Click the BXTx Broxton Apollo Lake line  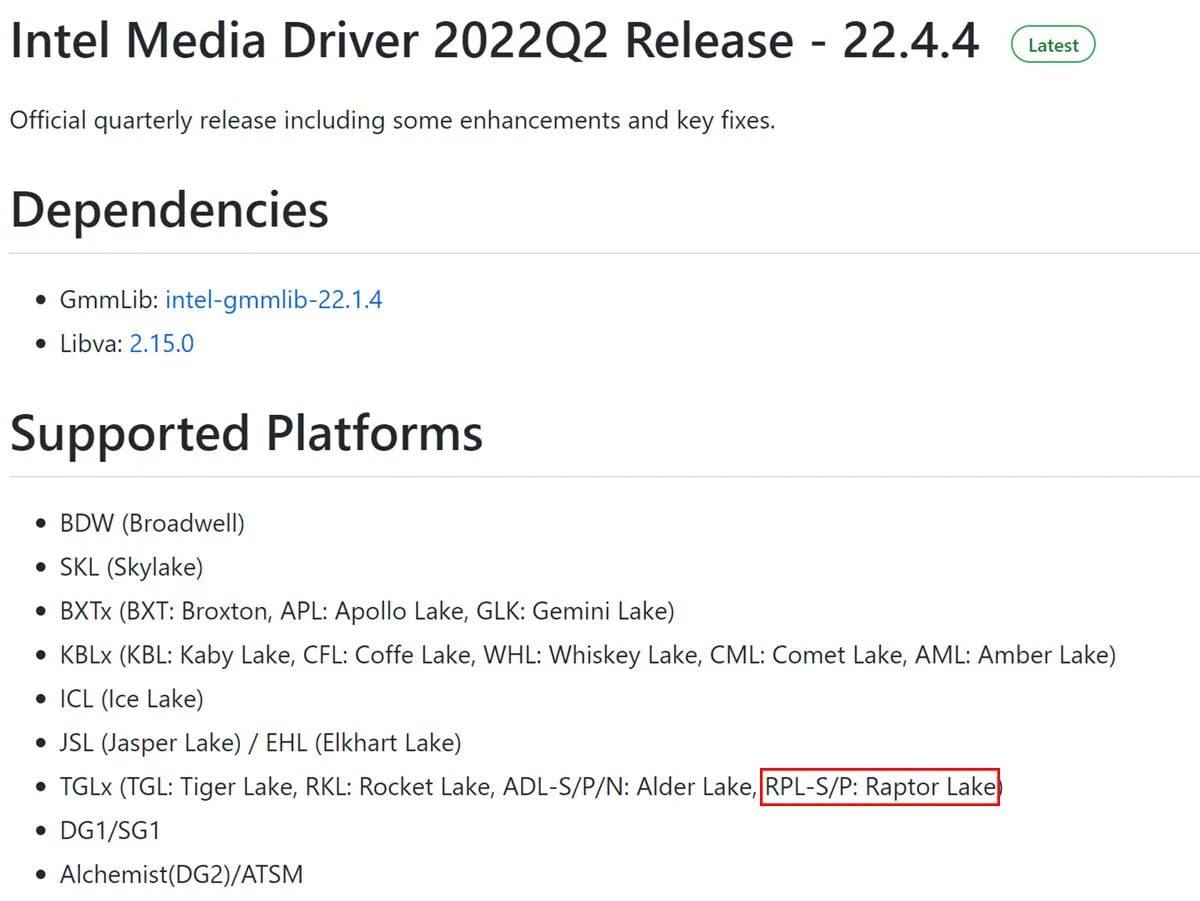[367, 611]
